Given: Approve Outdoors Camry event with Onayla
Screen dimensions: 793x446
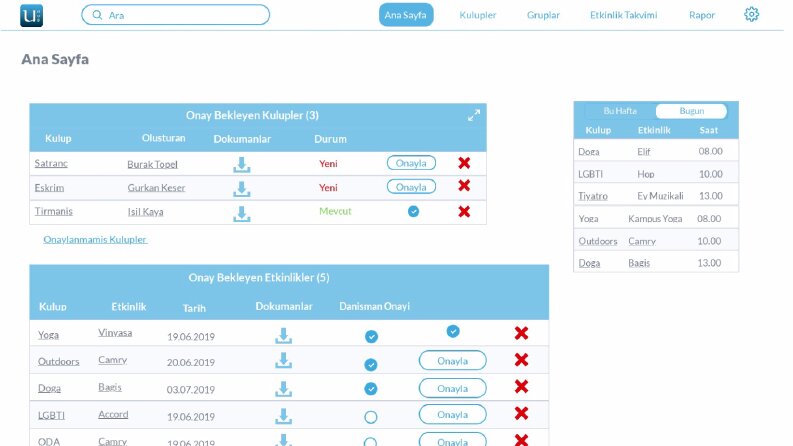Looking at the screenshot, I should [453, 361].
